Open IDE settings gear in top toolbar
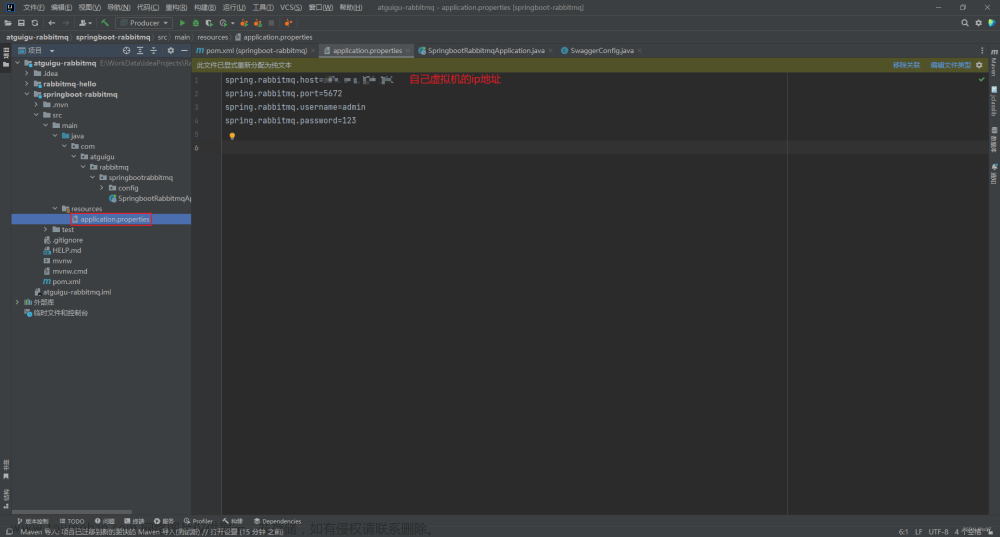Viewport: 1000px width, 537px height. 978,23
